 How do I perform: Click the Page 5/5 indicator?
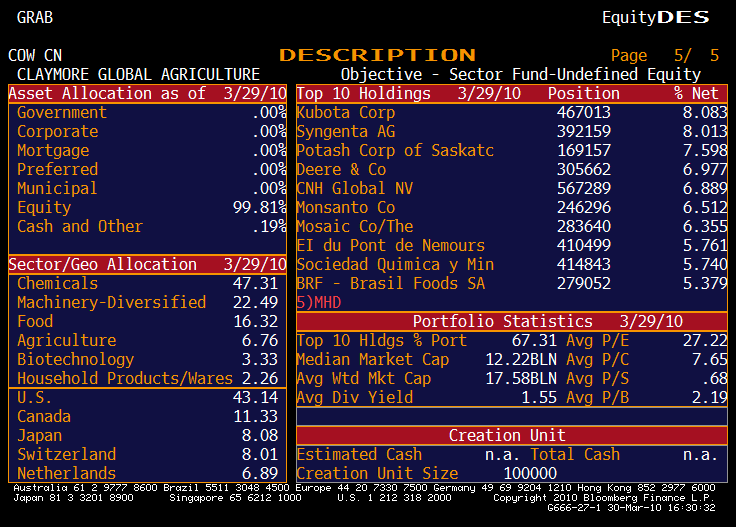(664, 56)
